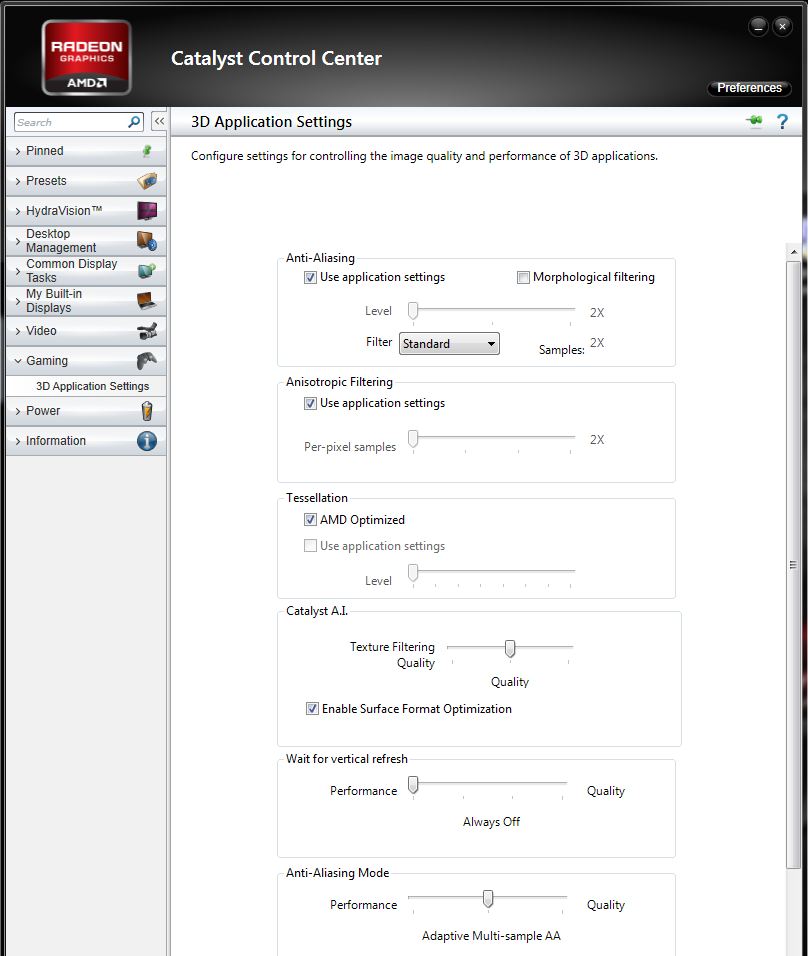Open help with the question mark icon
This screenshot has height=956, width=808.
[x=782, y=121]
